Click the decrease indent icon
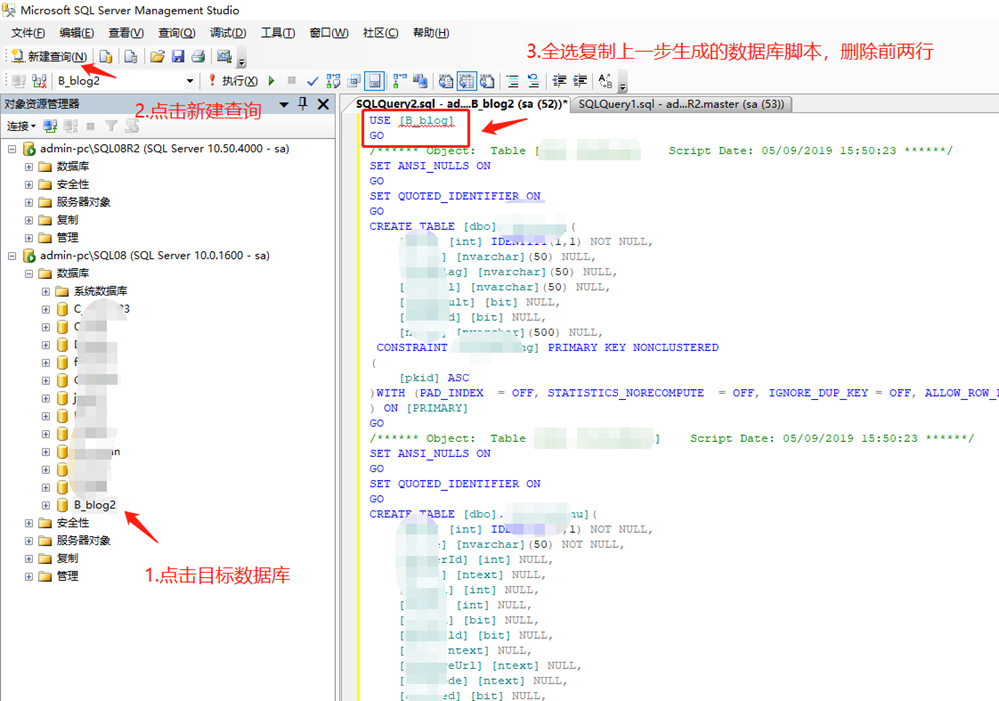 pyautogui.click(x=559, y=80)
